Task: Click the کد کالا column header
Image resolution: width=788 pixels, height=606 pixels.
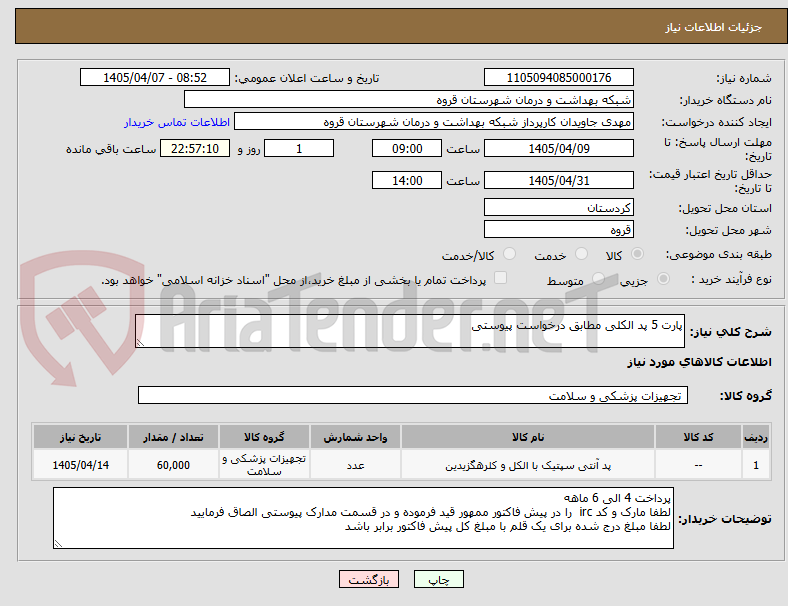Action: [698, 437]
